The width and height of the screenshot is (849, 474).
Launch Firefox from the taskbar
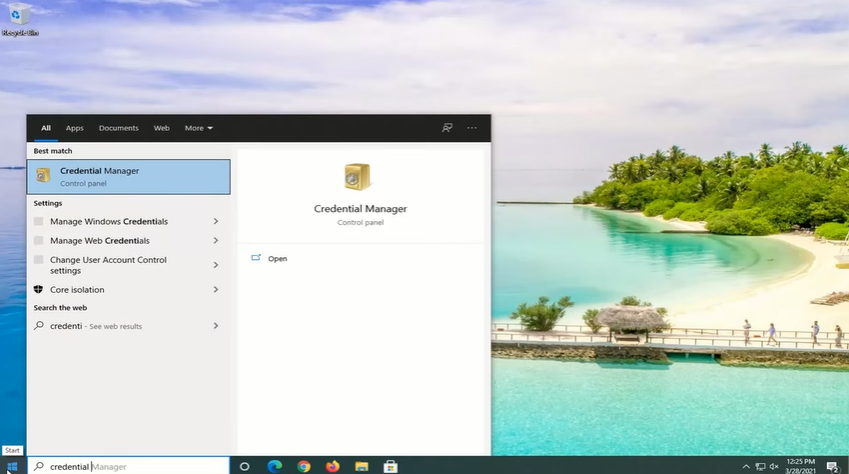tap(332, 466)
